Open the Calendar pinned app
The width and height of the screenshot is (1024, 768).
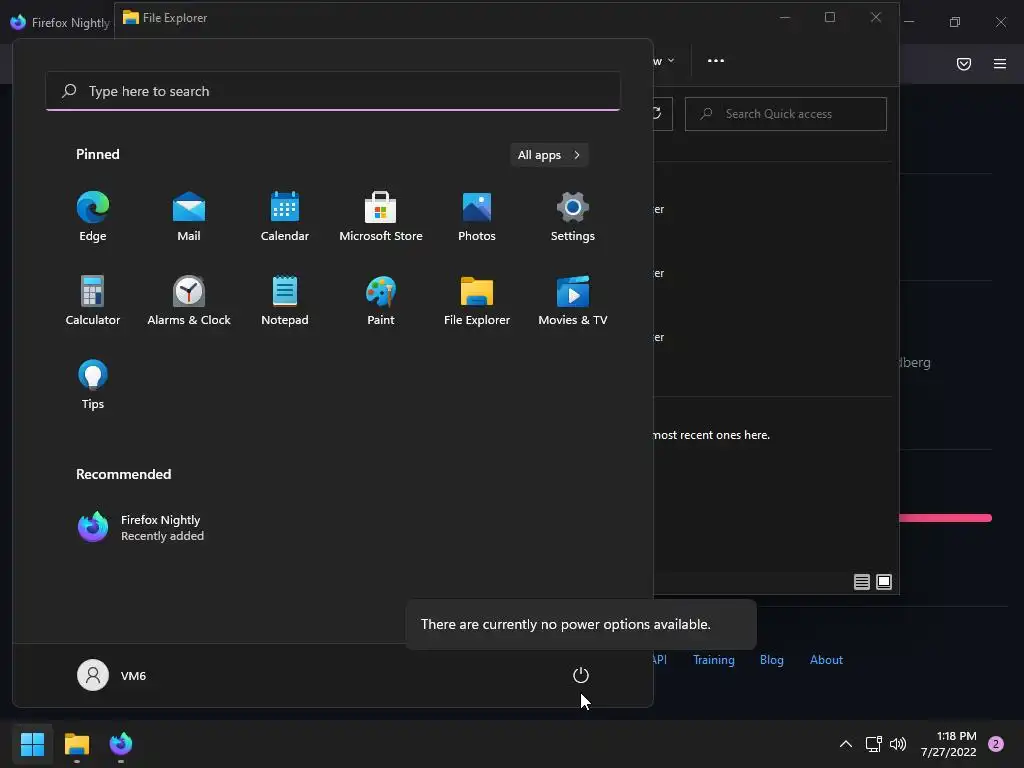[x=285, y=216]
